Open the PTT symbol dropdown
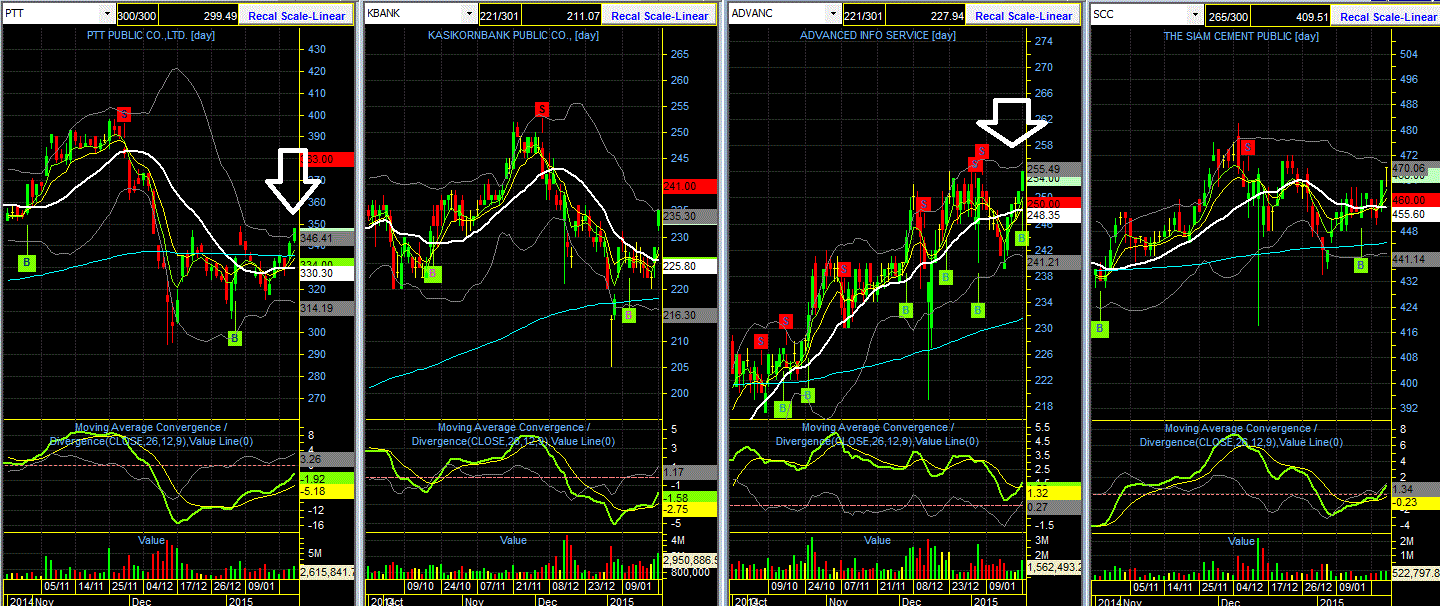This screenshot has width=1440, height=606. (107, 14)
